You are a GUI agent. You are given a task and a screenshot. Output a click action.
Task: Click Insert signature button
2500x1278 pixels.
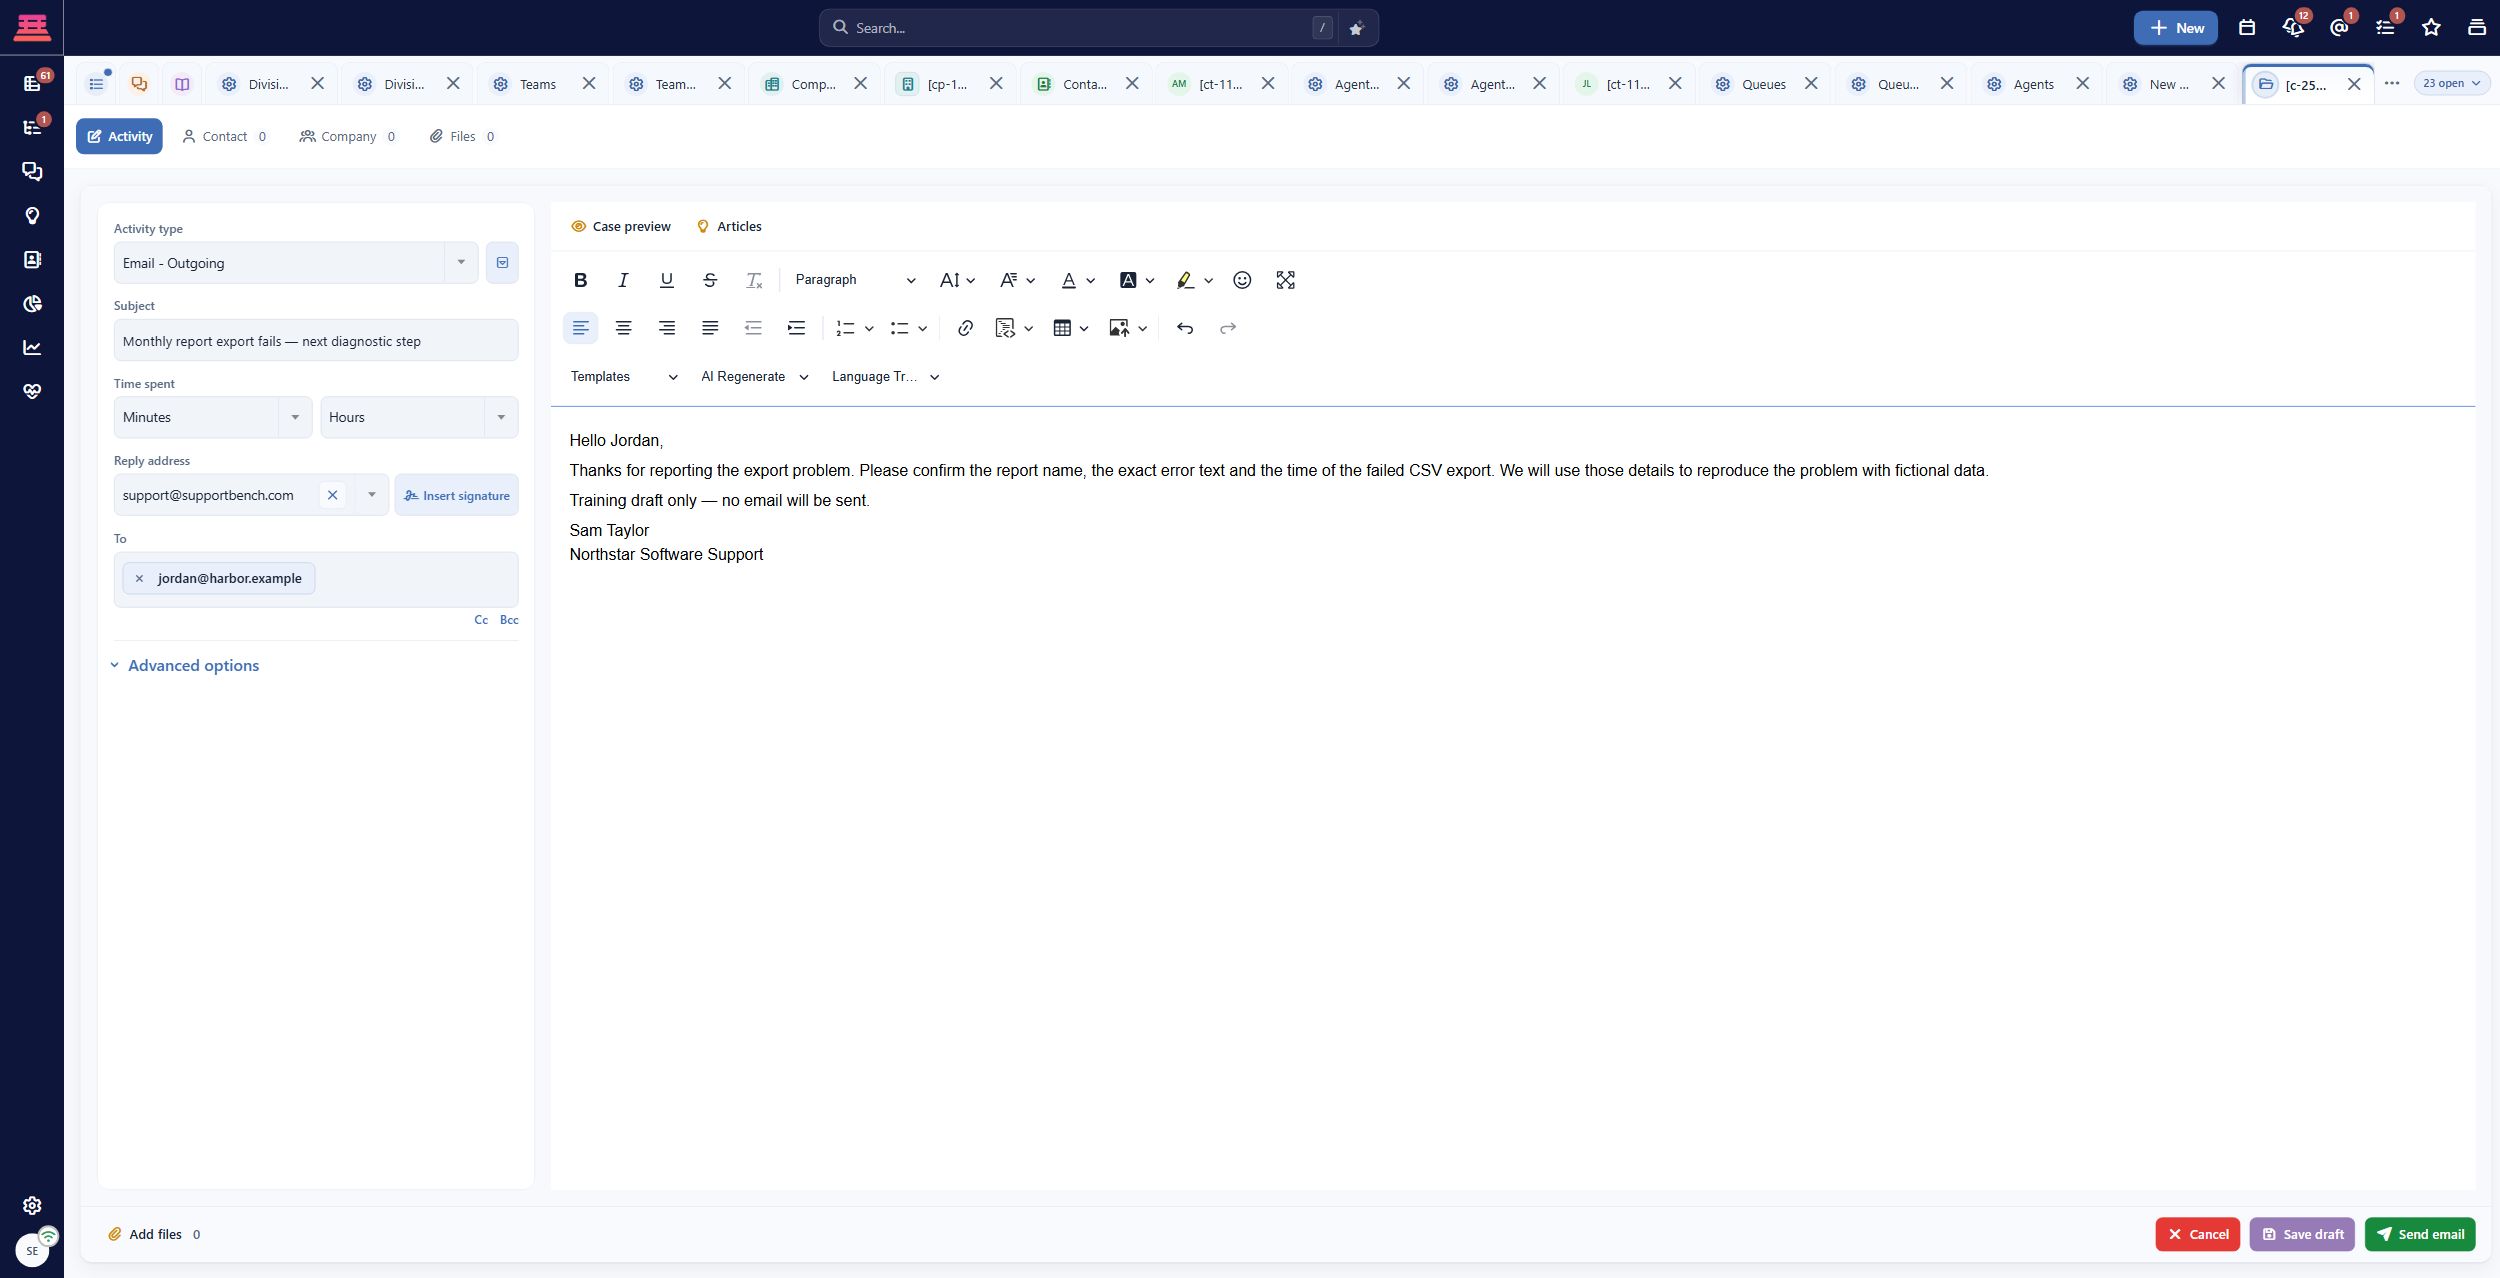457,495
